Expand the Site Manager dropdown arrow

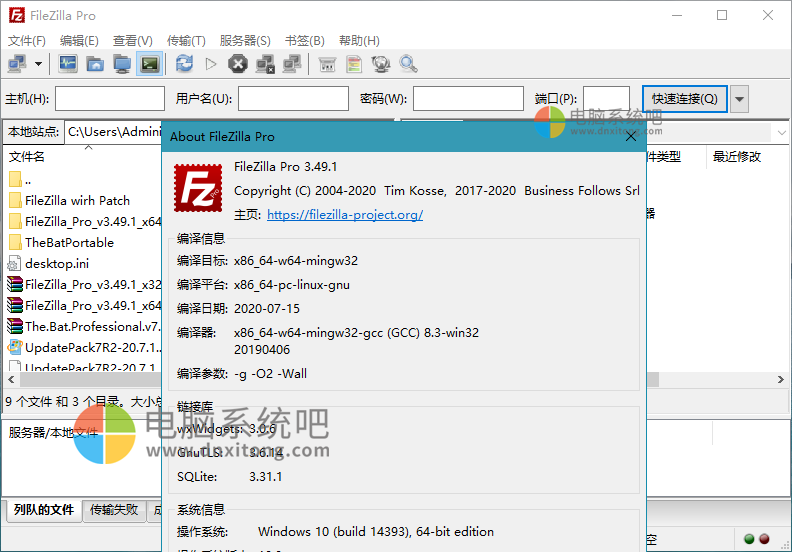point(38,64)
